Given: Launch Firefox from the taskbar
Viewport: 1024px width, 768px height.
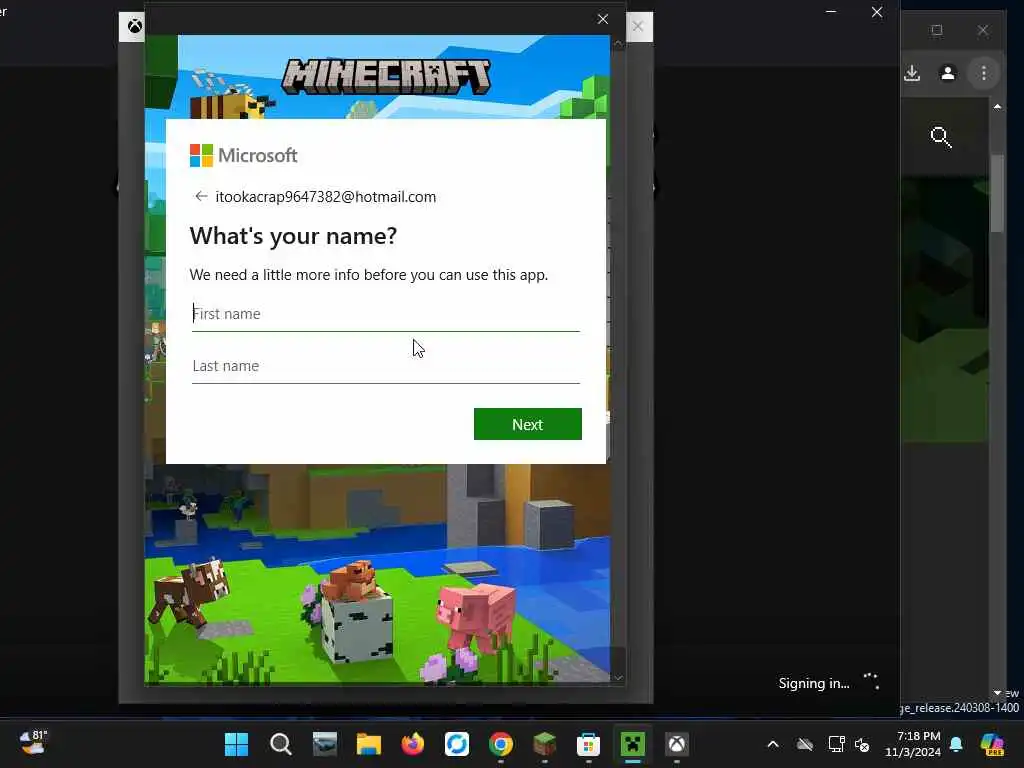Looking at the screenshot, I should pyautogui.click(x=413, y=744).
